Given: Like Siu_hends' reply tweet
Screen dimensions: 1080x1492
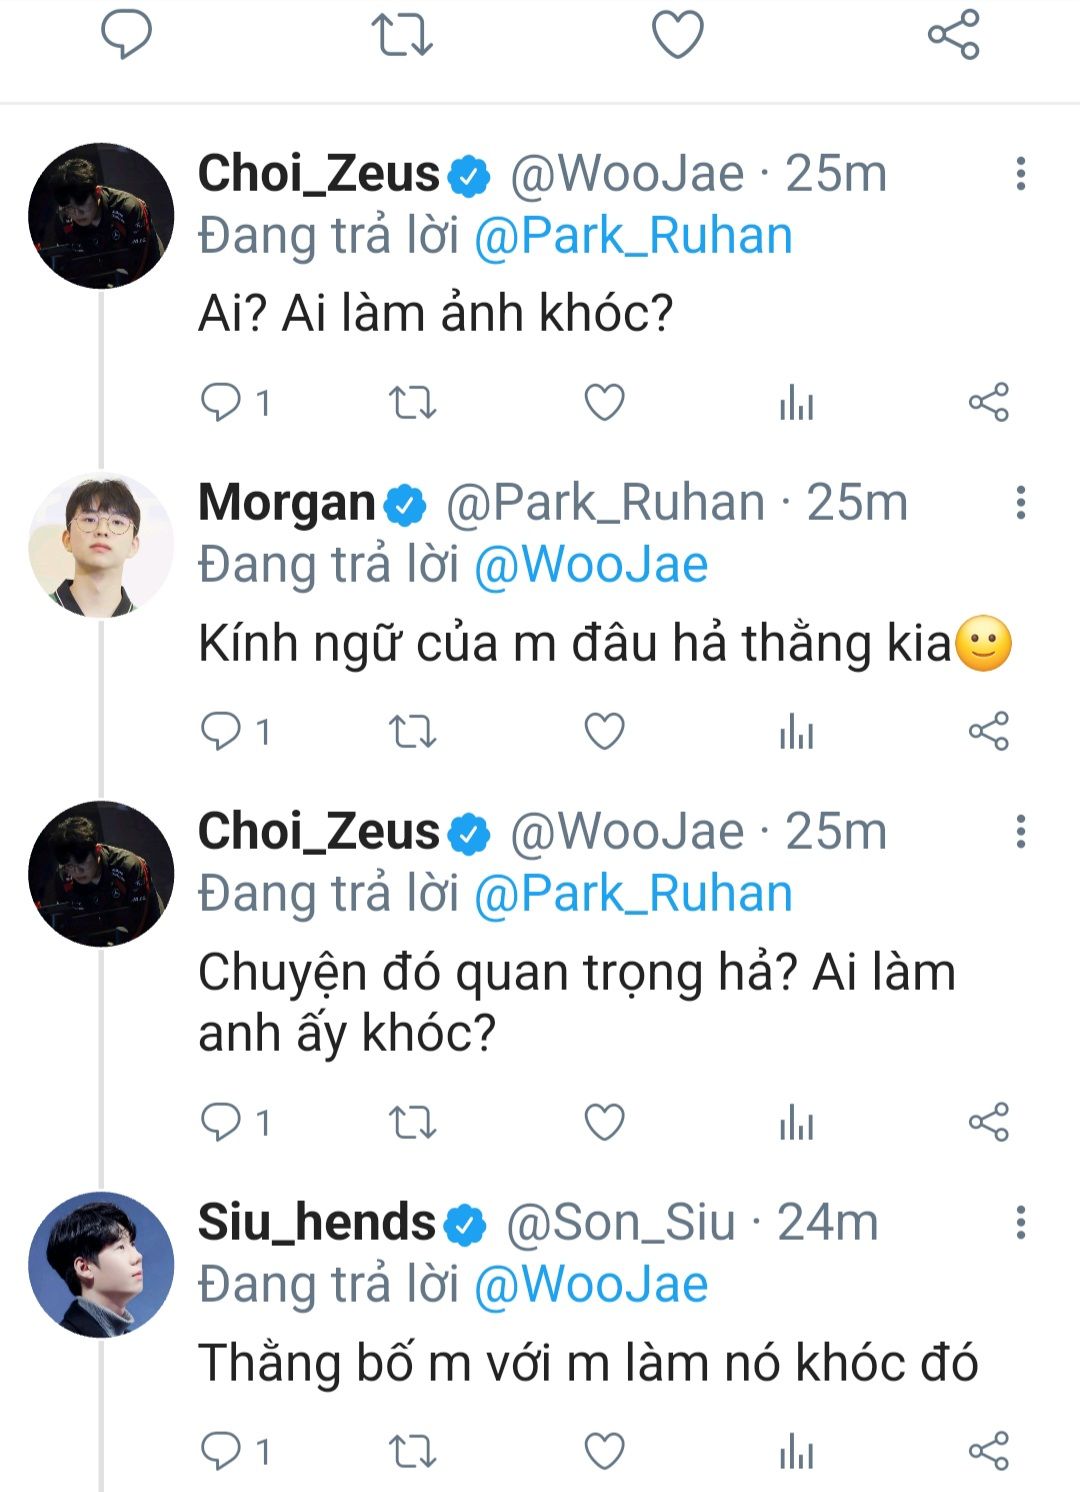Looking at the screenshot, I should coord(604,1451).
